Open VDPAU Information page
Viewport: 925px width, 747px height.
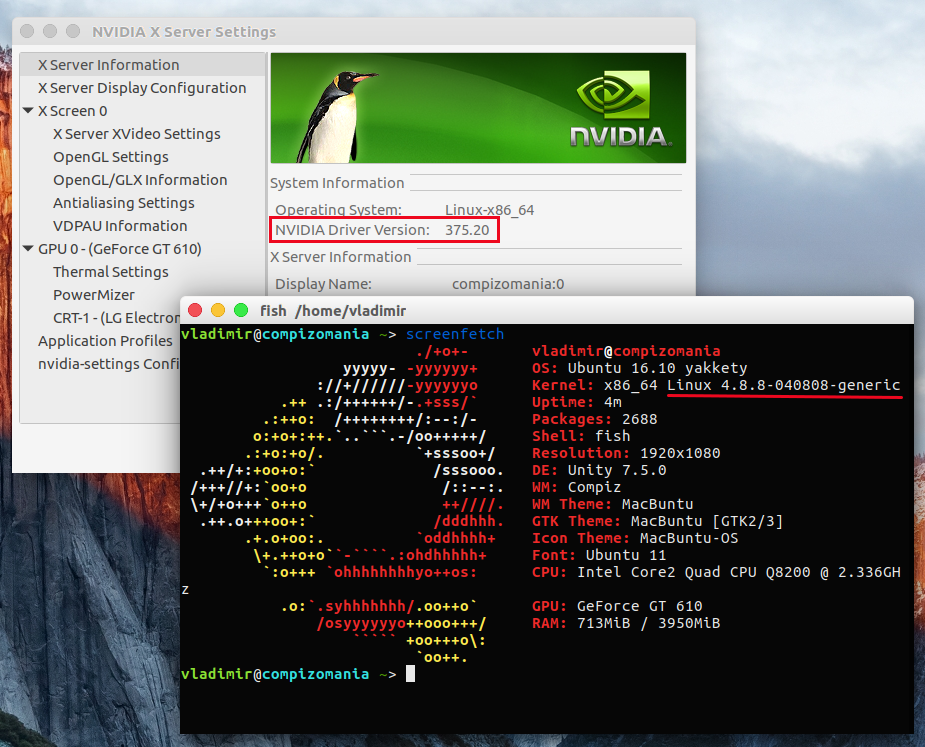pyautogui.click(x=120, y=226)
